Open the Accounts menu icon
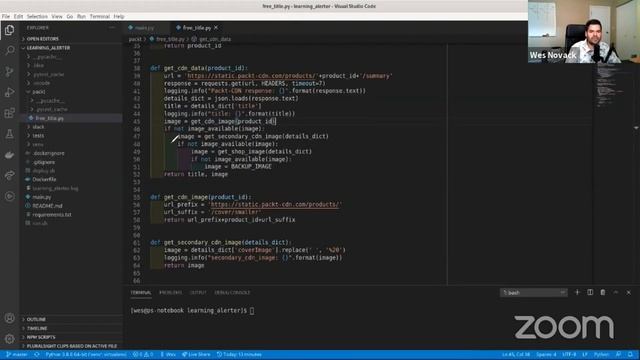This screenshot has width=640, height=360. [x=9, y=318]
